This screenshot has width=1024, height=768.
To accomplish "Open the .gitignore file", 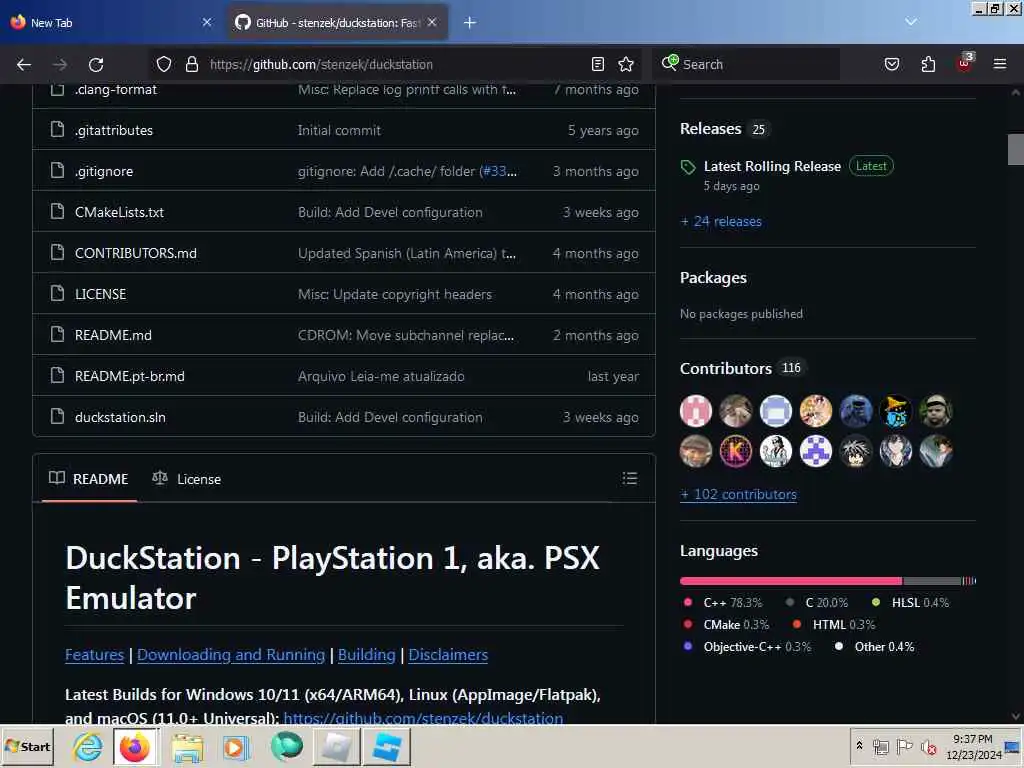I will [x=104, y=171].
